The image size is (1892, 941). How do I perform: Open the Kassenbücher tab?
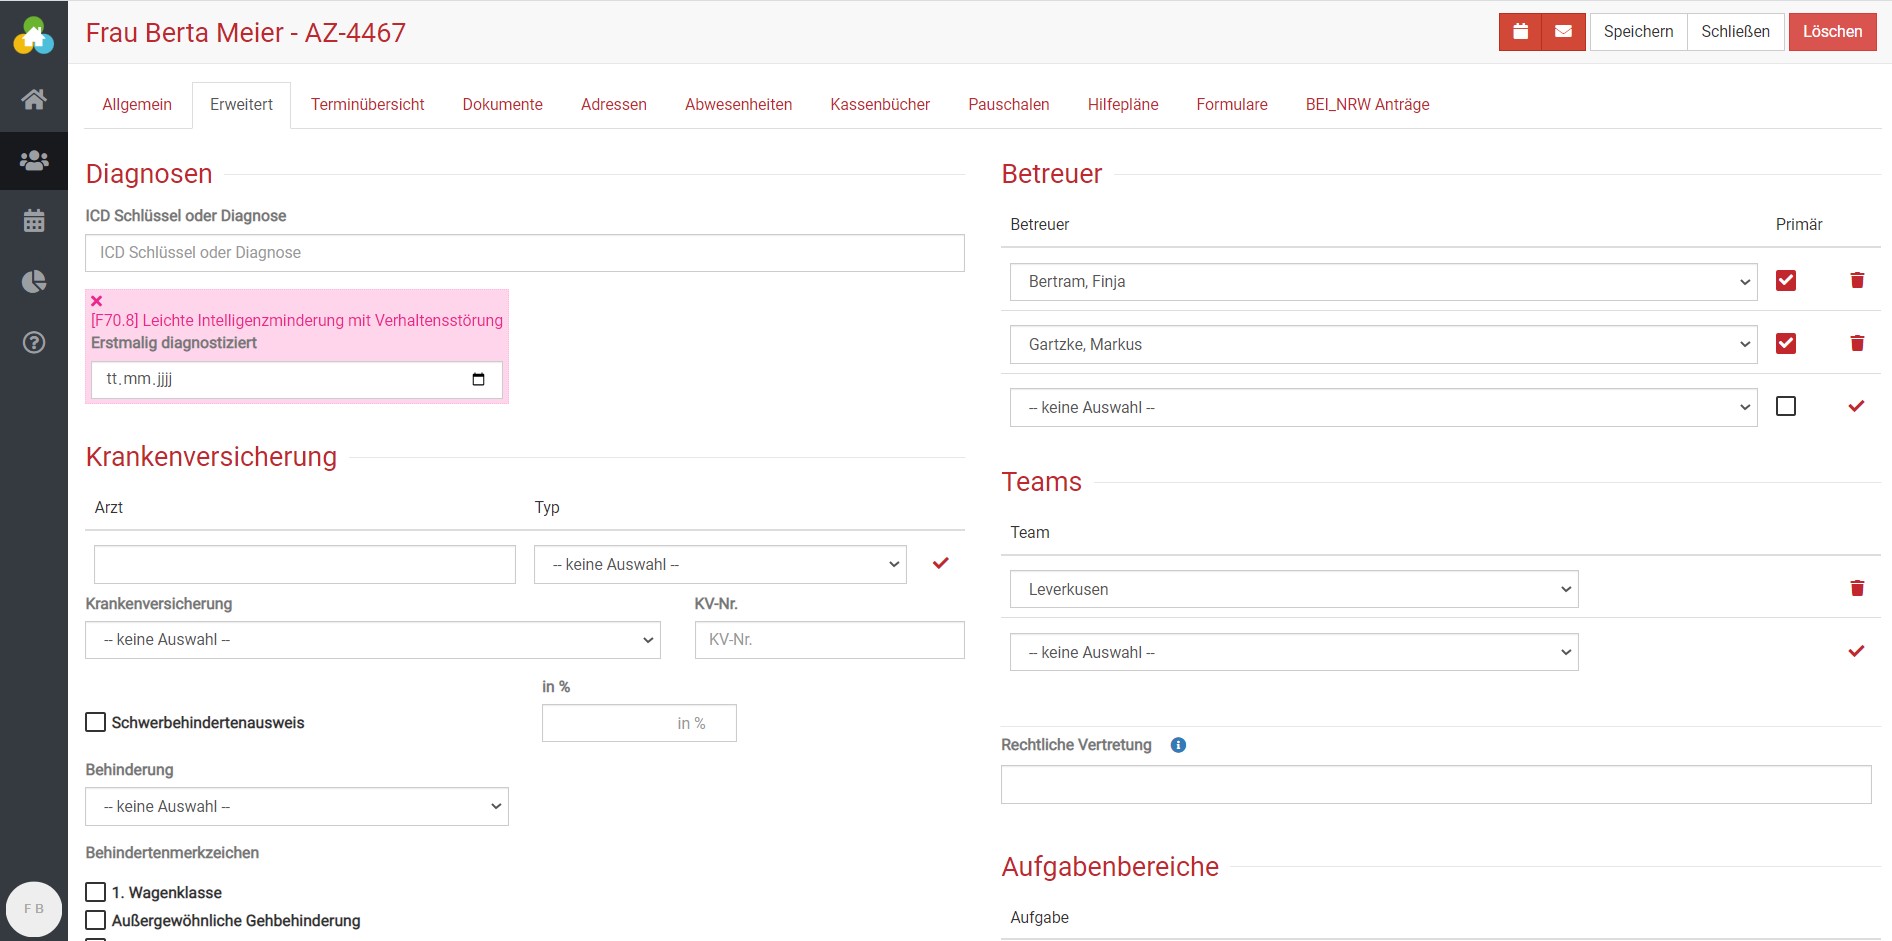coord(879,105)
